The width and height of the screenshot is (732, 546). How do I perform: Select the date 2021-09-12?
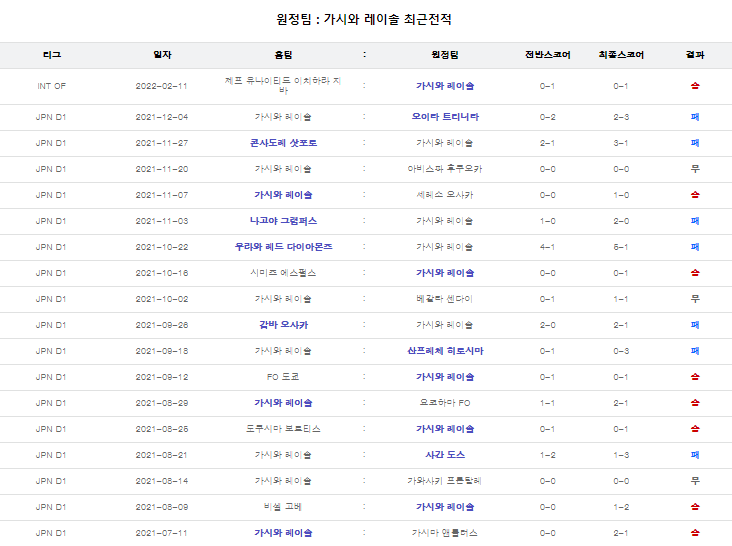[162, 377]
